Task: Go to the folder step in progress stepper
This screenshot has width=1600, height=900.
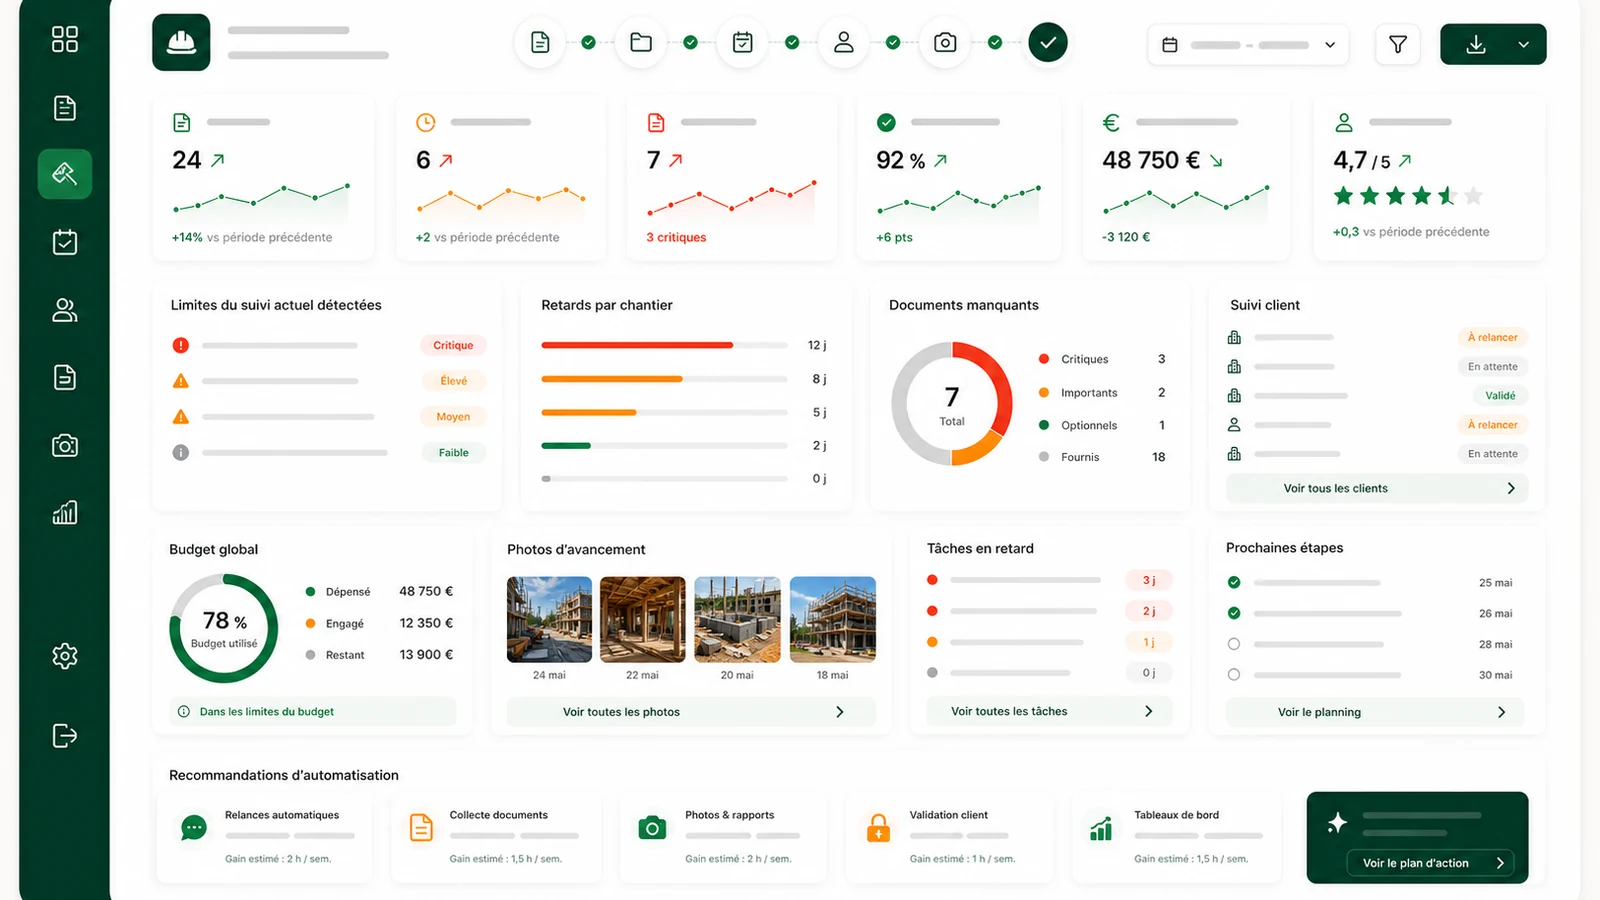Action: coord(641,42)
